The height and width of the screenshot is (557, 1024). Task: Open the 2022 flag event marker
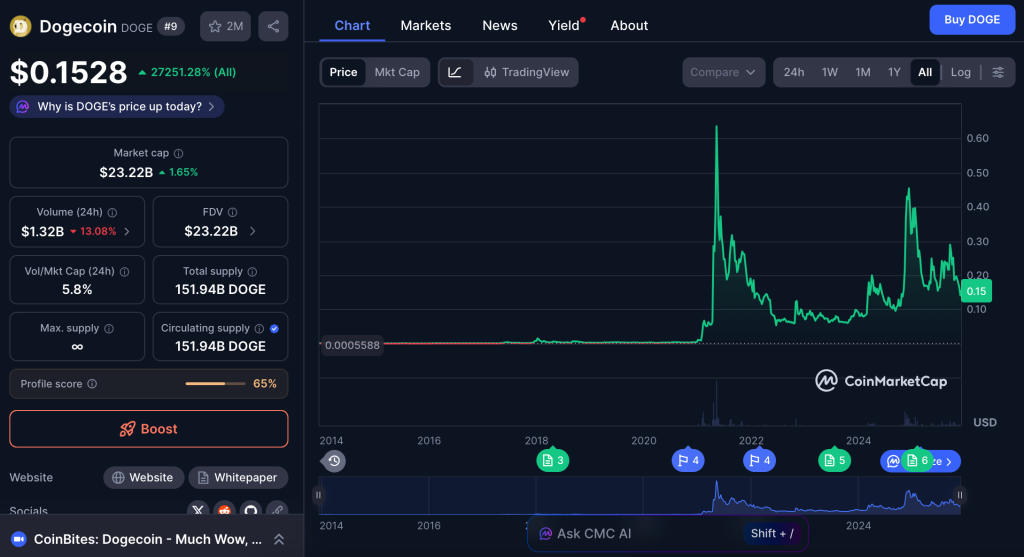[x=759, y=460]
